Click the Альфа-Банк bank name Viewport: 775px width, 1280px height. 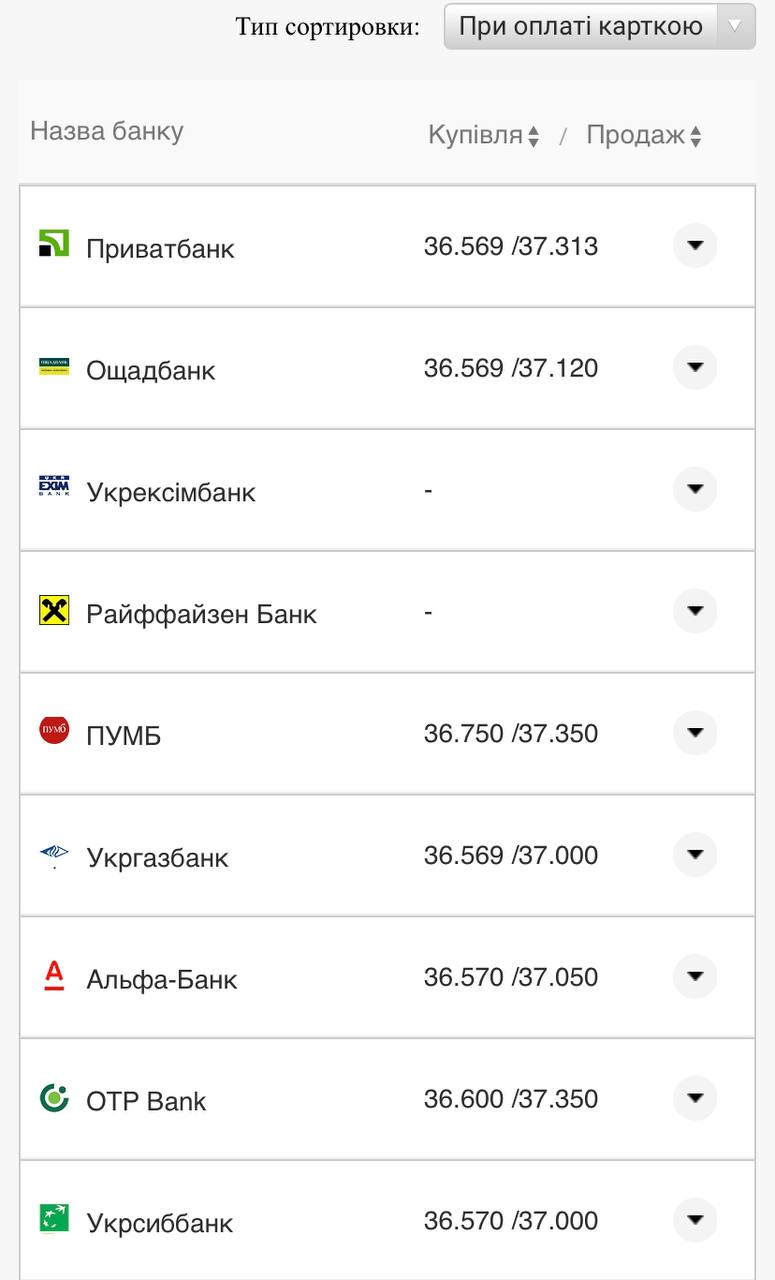point(162,979)
